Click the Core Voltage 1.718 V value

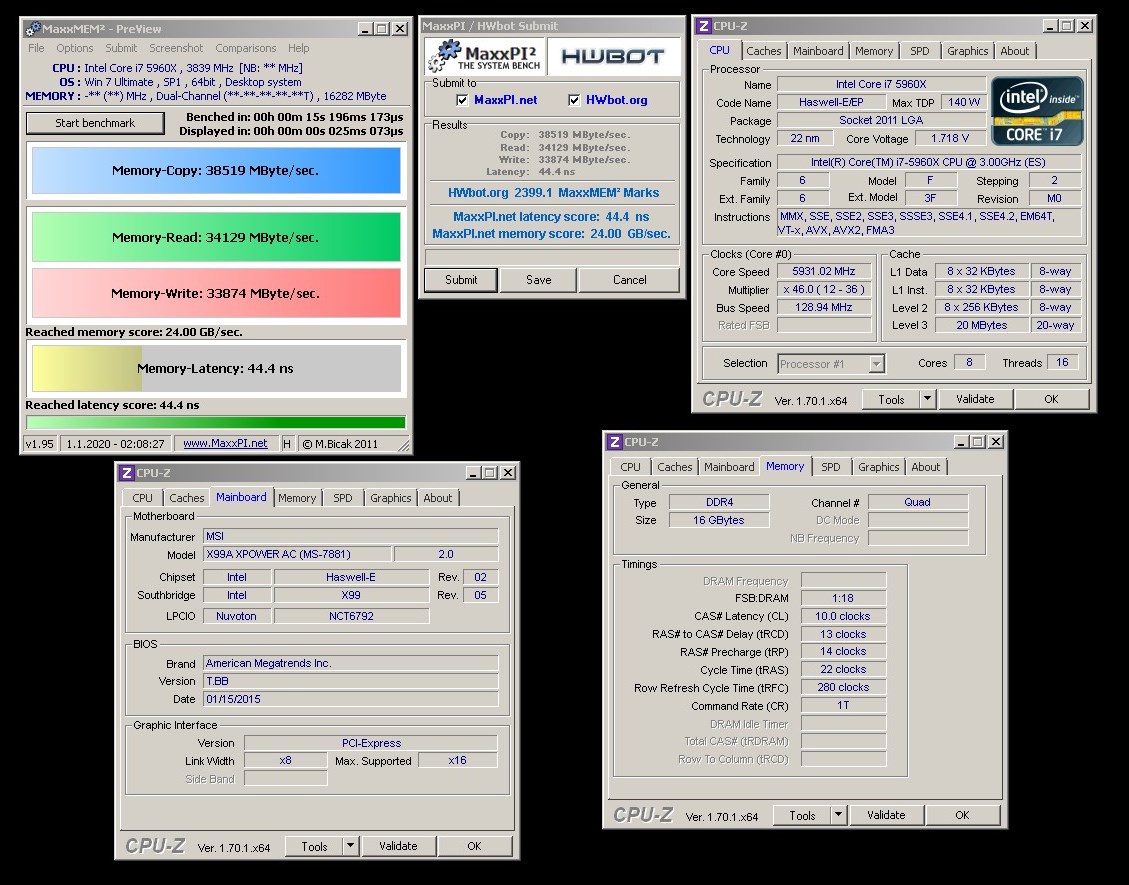tap(950, 138)
